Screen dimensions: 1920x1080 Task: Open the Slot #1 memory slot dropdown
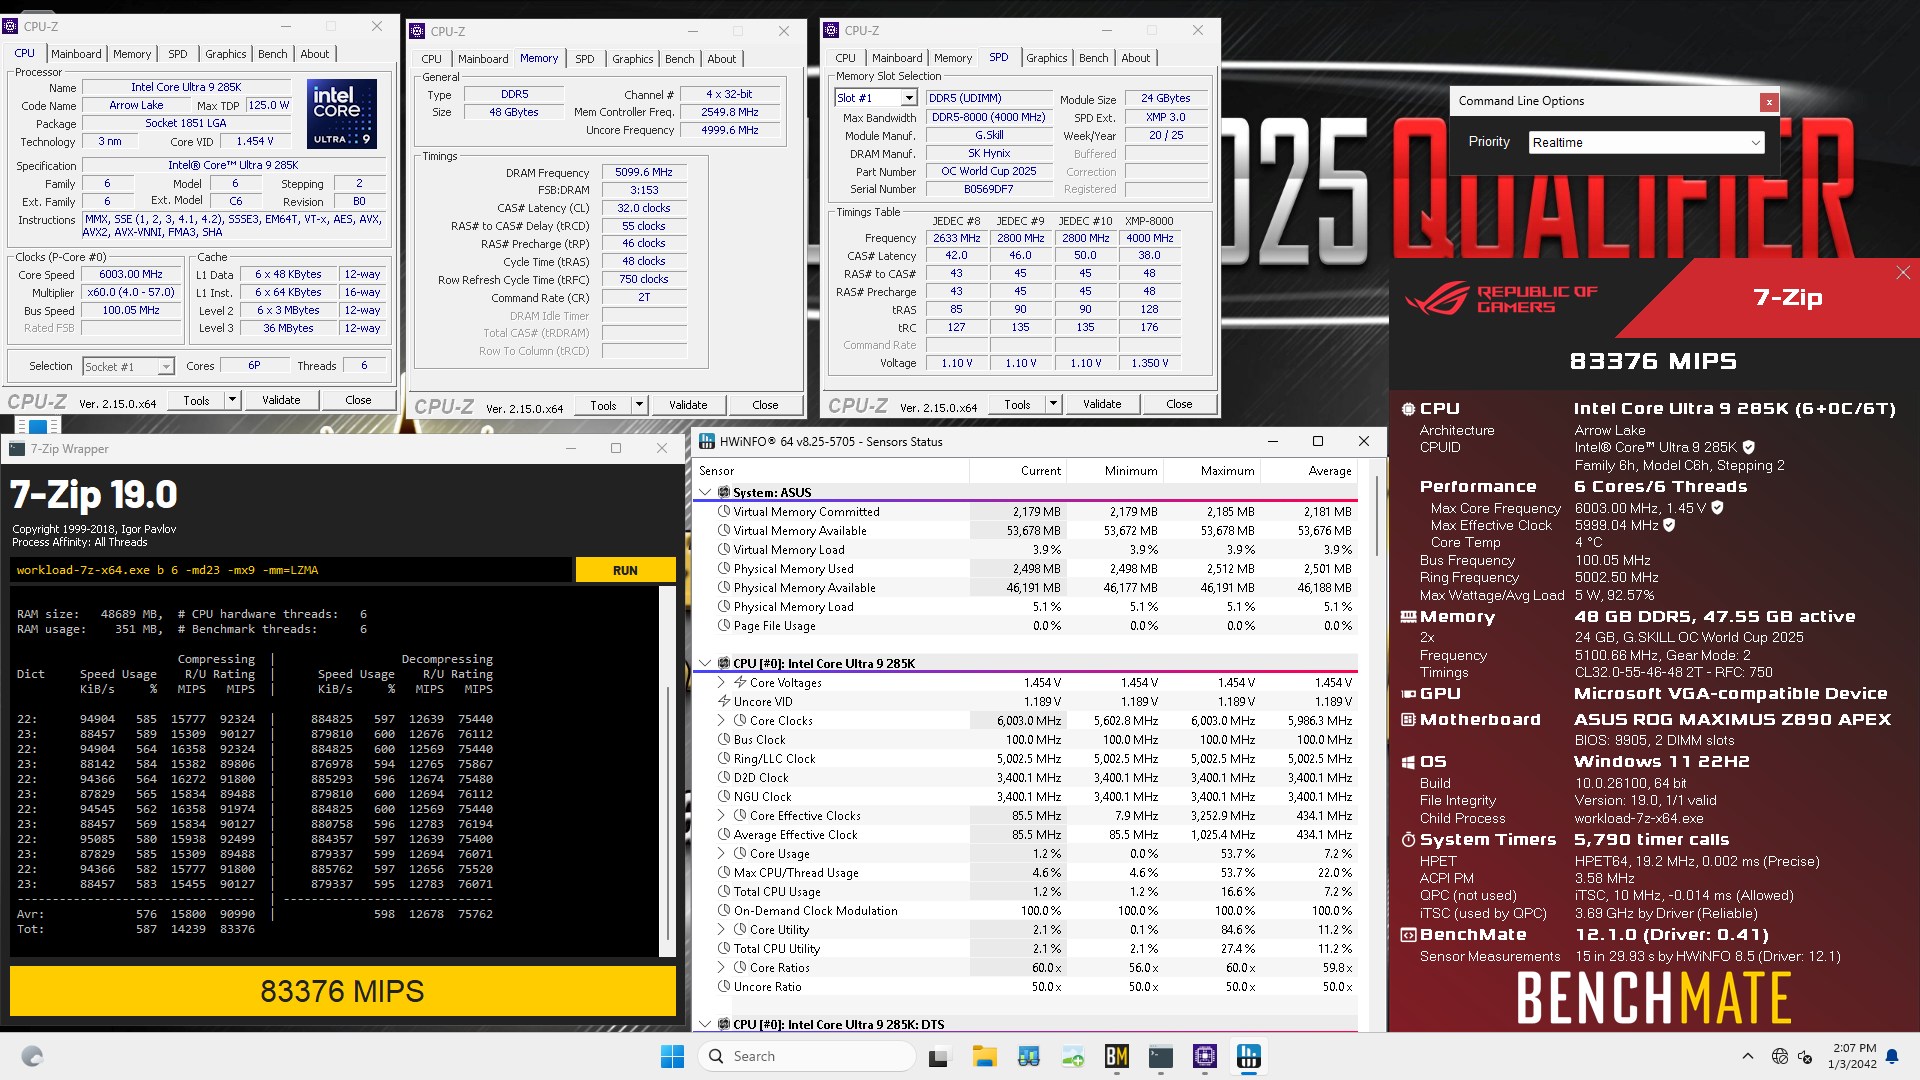[x=908, y=98]
